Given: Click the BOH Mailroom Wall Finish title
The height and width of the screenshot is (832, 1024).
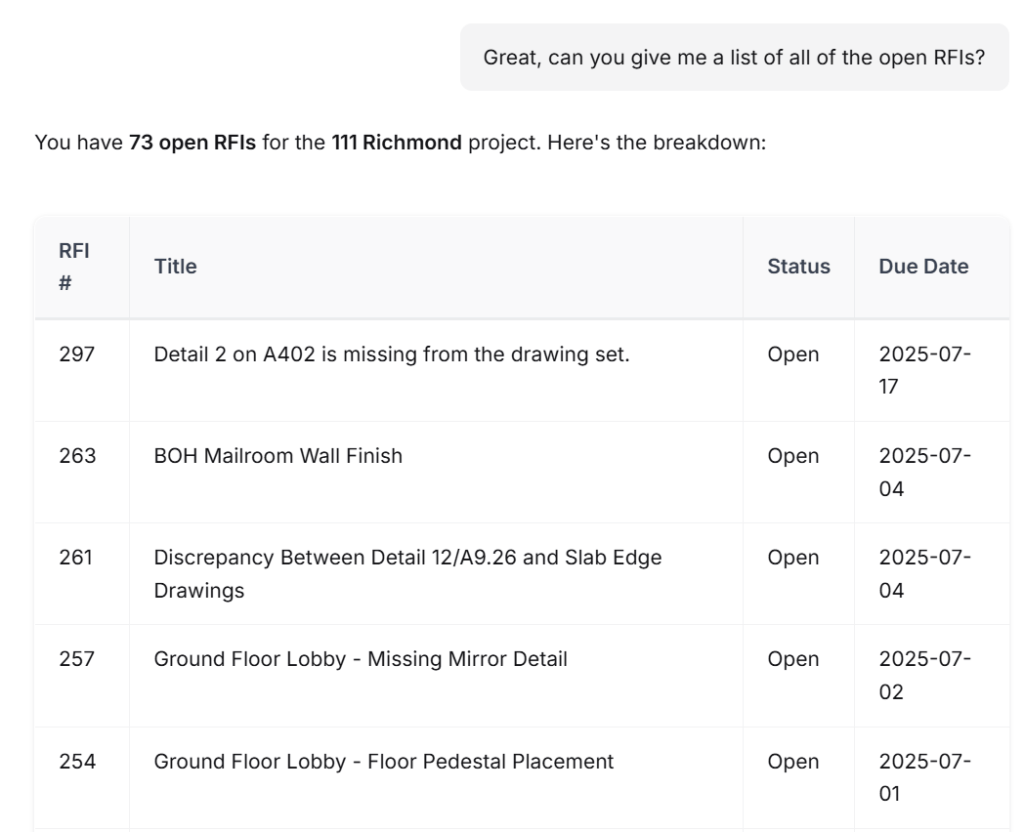Looking at the screenshot, I should (x=278, y=456).
